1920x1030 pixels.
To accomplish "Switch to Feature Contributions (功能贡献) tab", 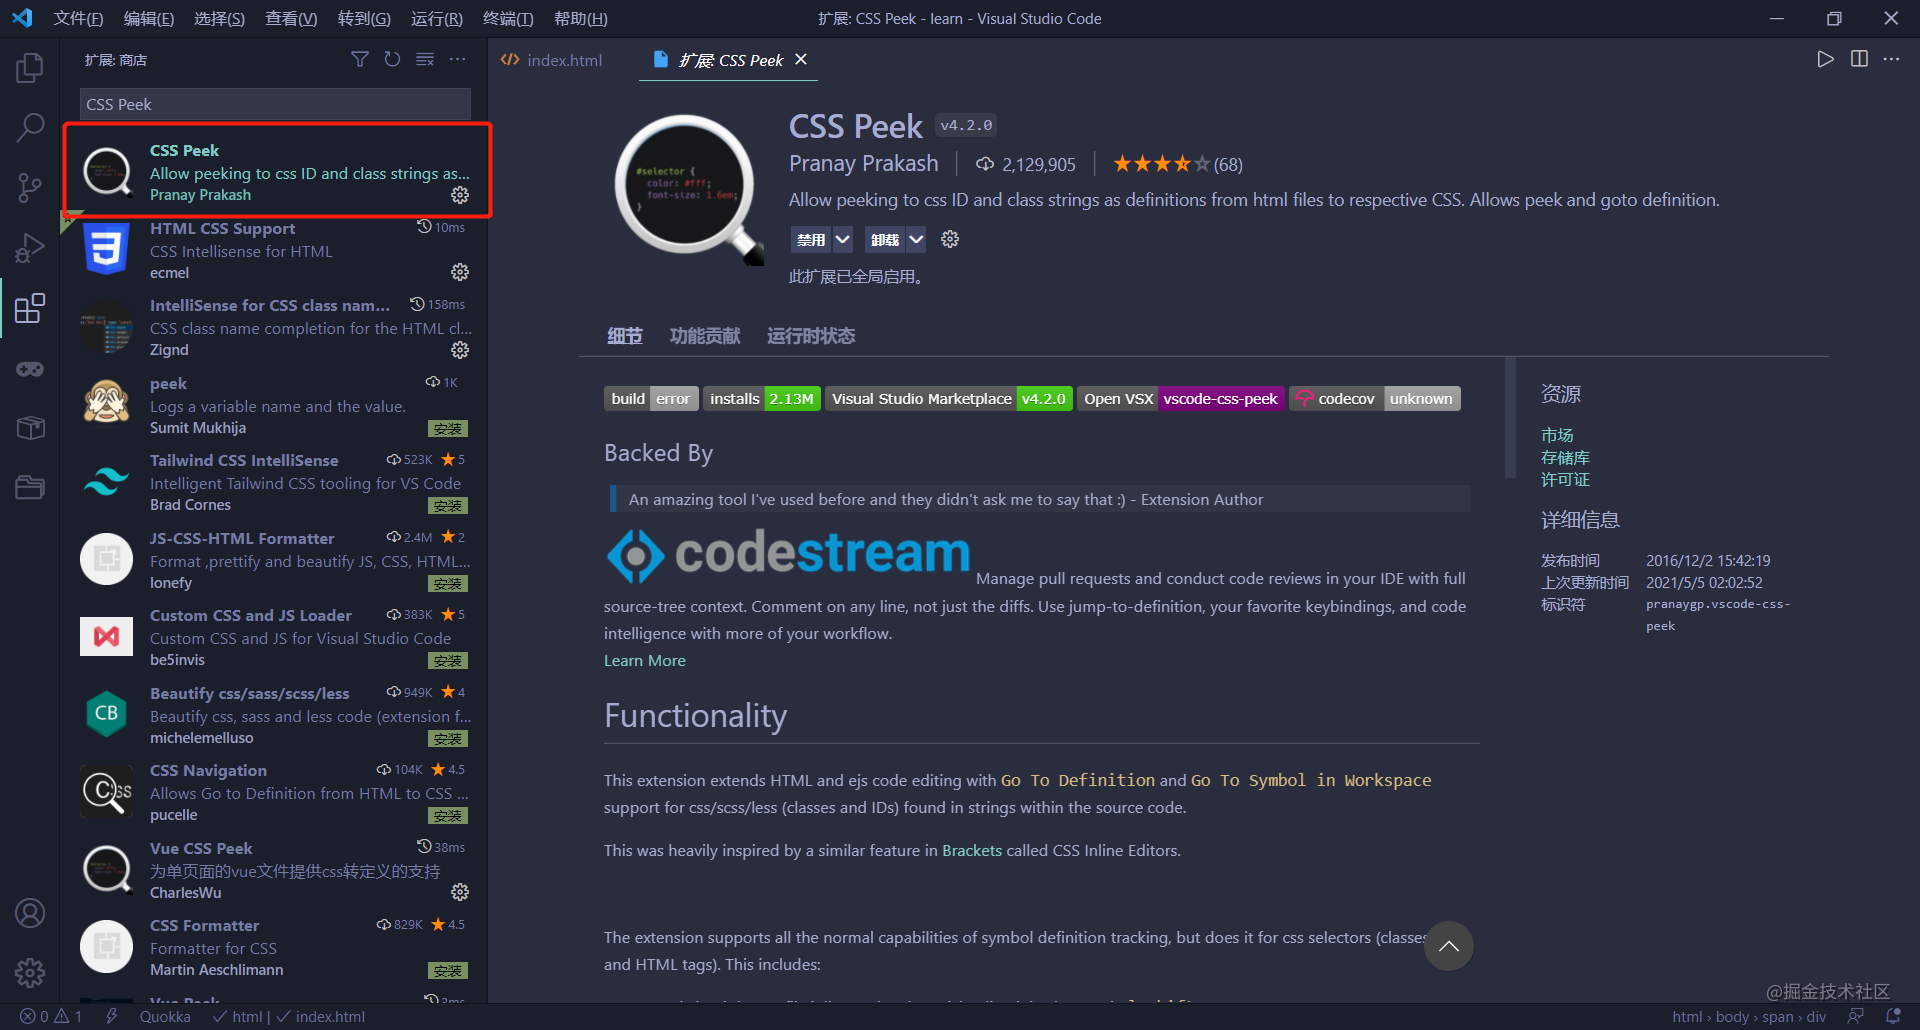I will 705,336.
